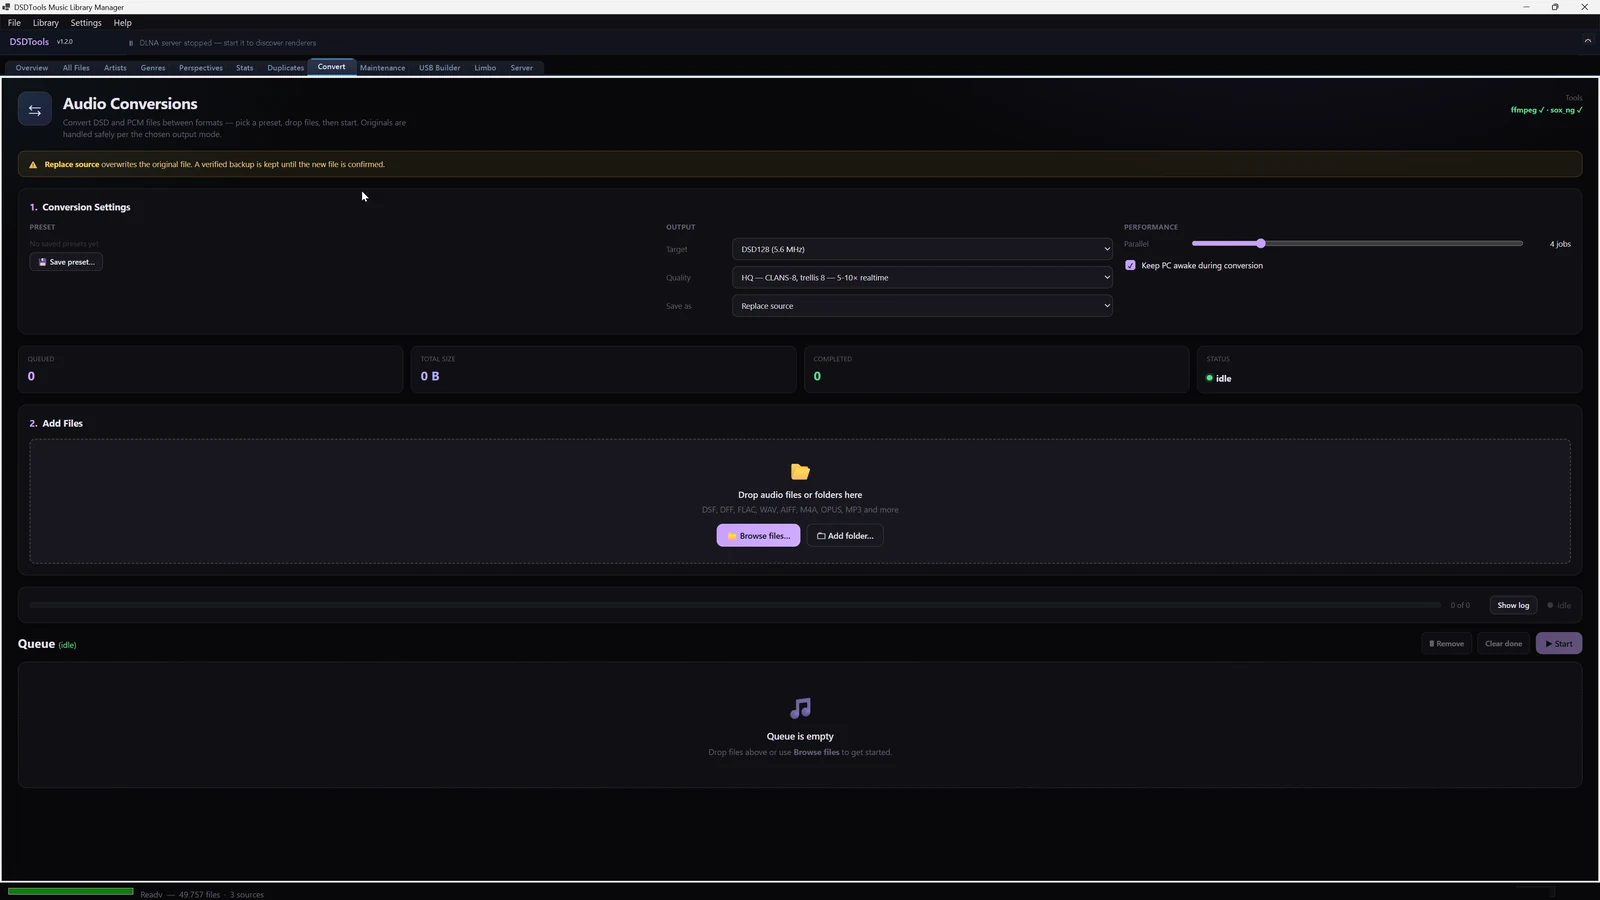
Task: Open the Quality dropdown (HQ CLANS-8)
Action: [x=922, y=278]
